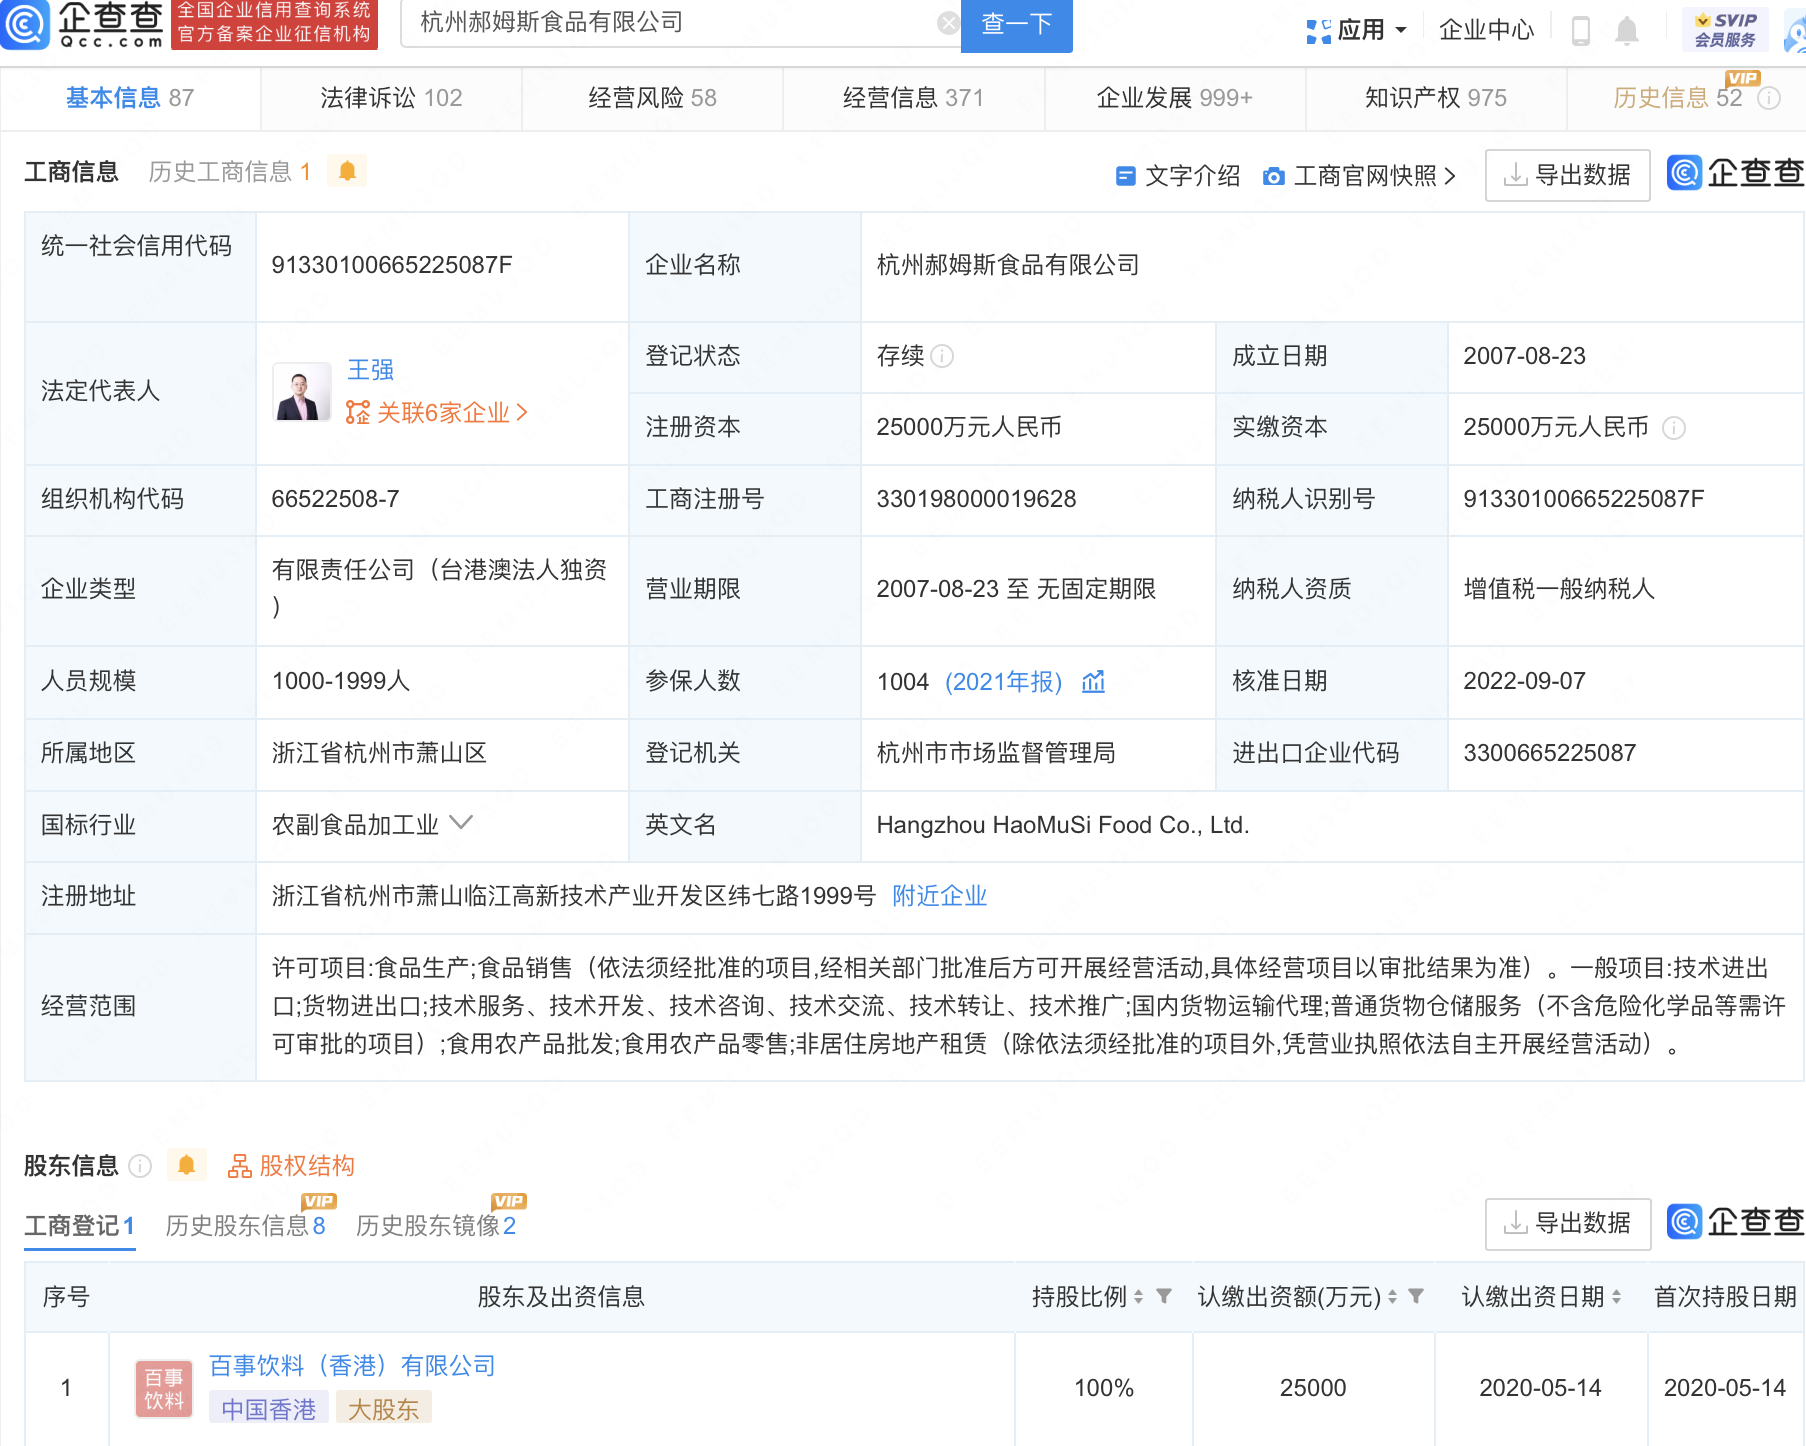Click 导出数据 in 工商信息 section
Screen dimensions: 1806x1446
tap(1568, 175)
